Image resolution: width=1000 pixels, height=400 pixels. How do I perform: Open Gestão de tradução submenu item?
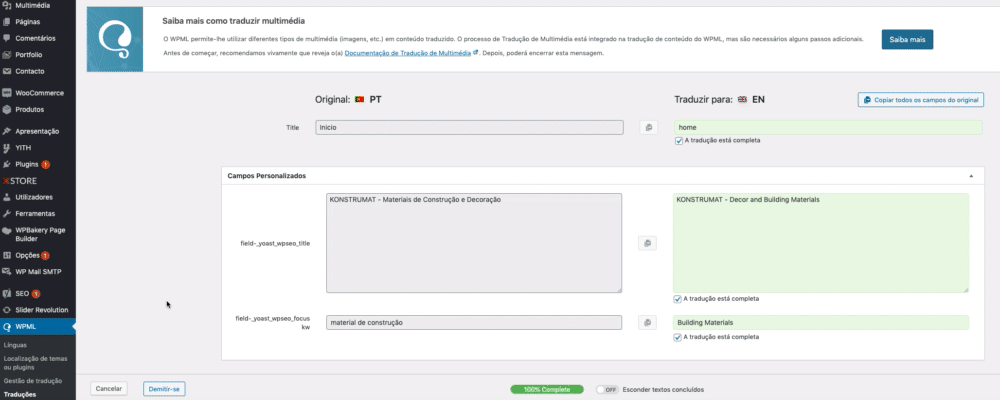[x=33, y=381]
